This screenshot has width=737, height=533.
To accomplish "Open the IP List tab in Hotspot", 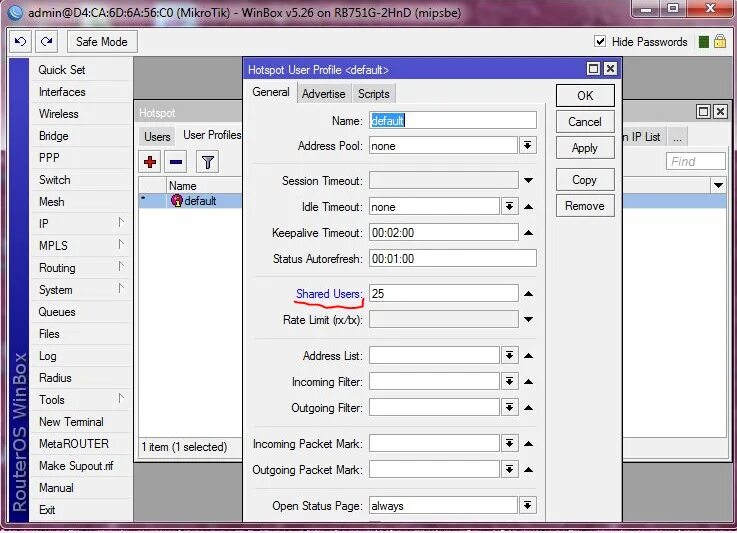I will pos(643,137).
